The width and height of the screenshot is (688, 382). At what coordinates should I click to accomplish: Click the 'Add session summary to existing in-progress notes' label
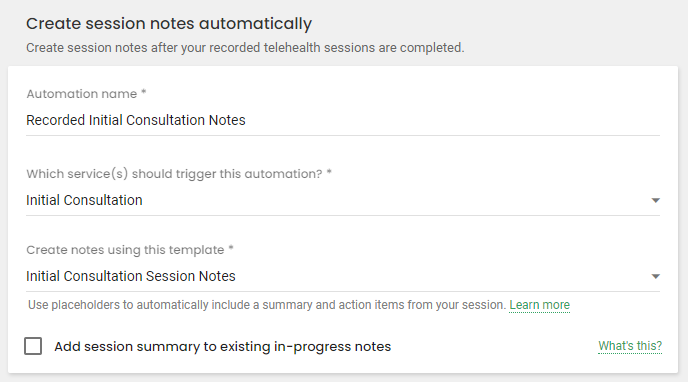pyautogui.click(x=222, y=346)
